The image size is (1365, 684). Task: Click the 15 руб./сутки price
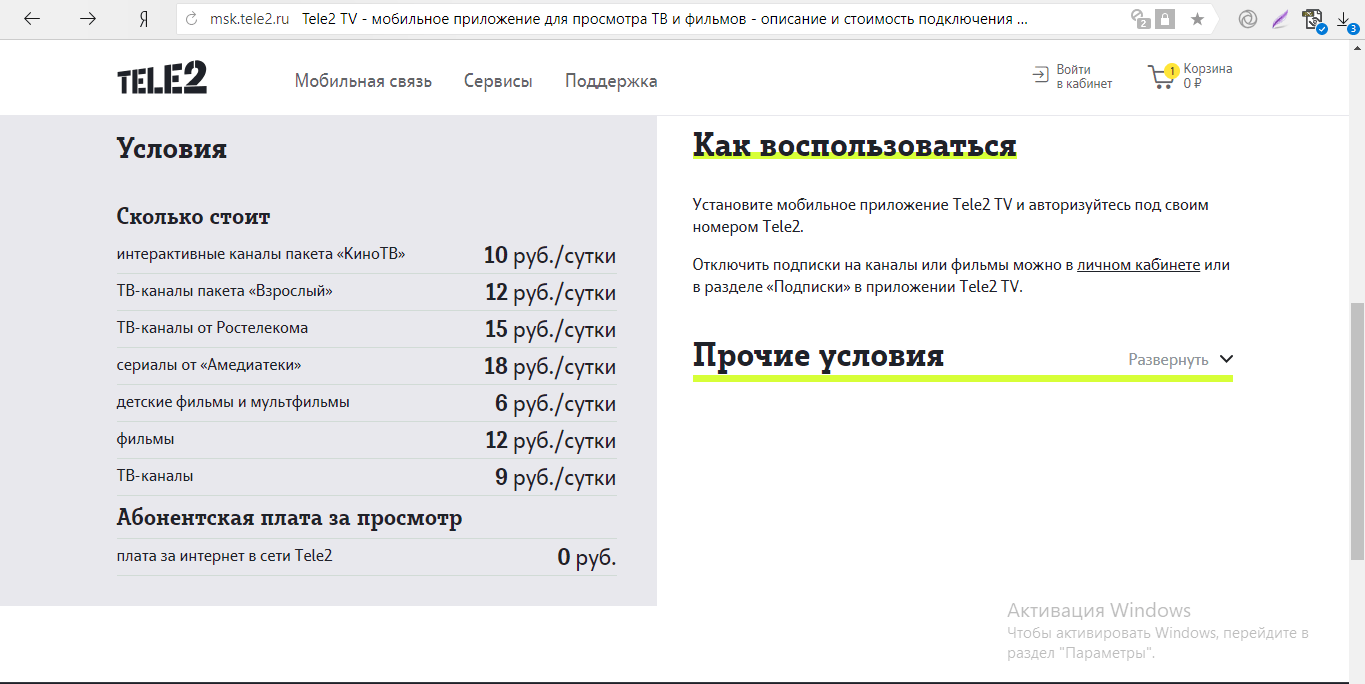(x=550, y=330)
